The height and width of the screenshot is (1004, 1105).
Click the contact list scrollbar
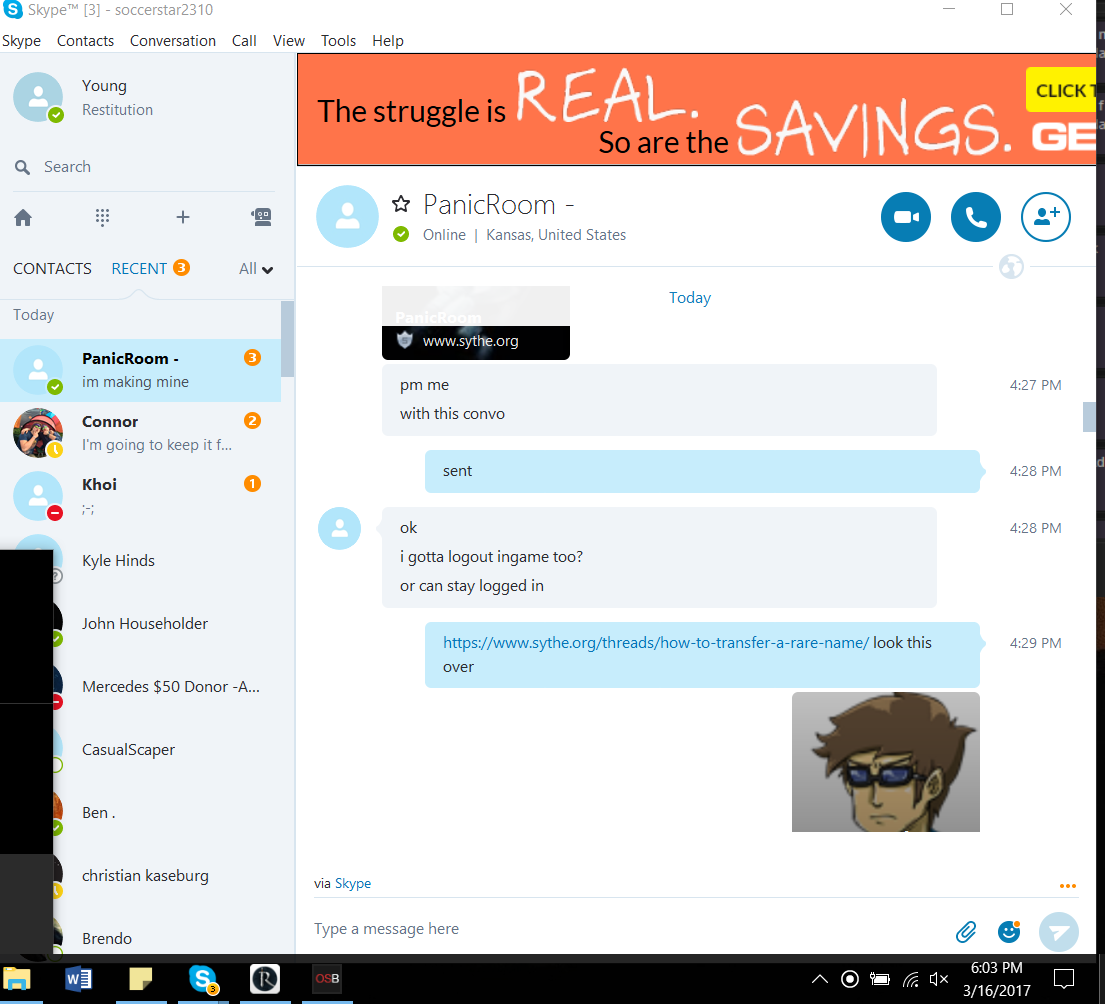(x=288, y=340)
